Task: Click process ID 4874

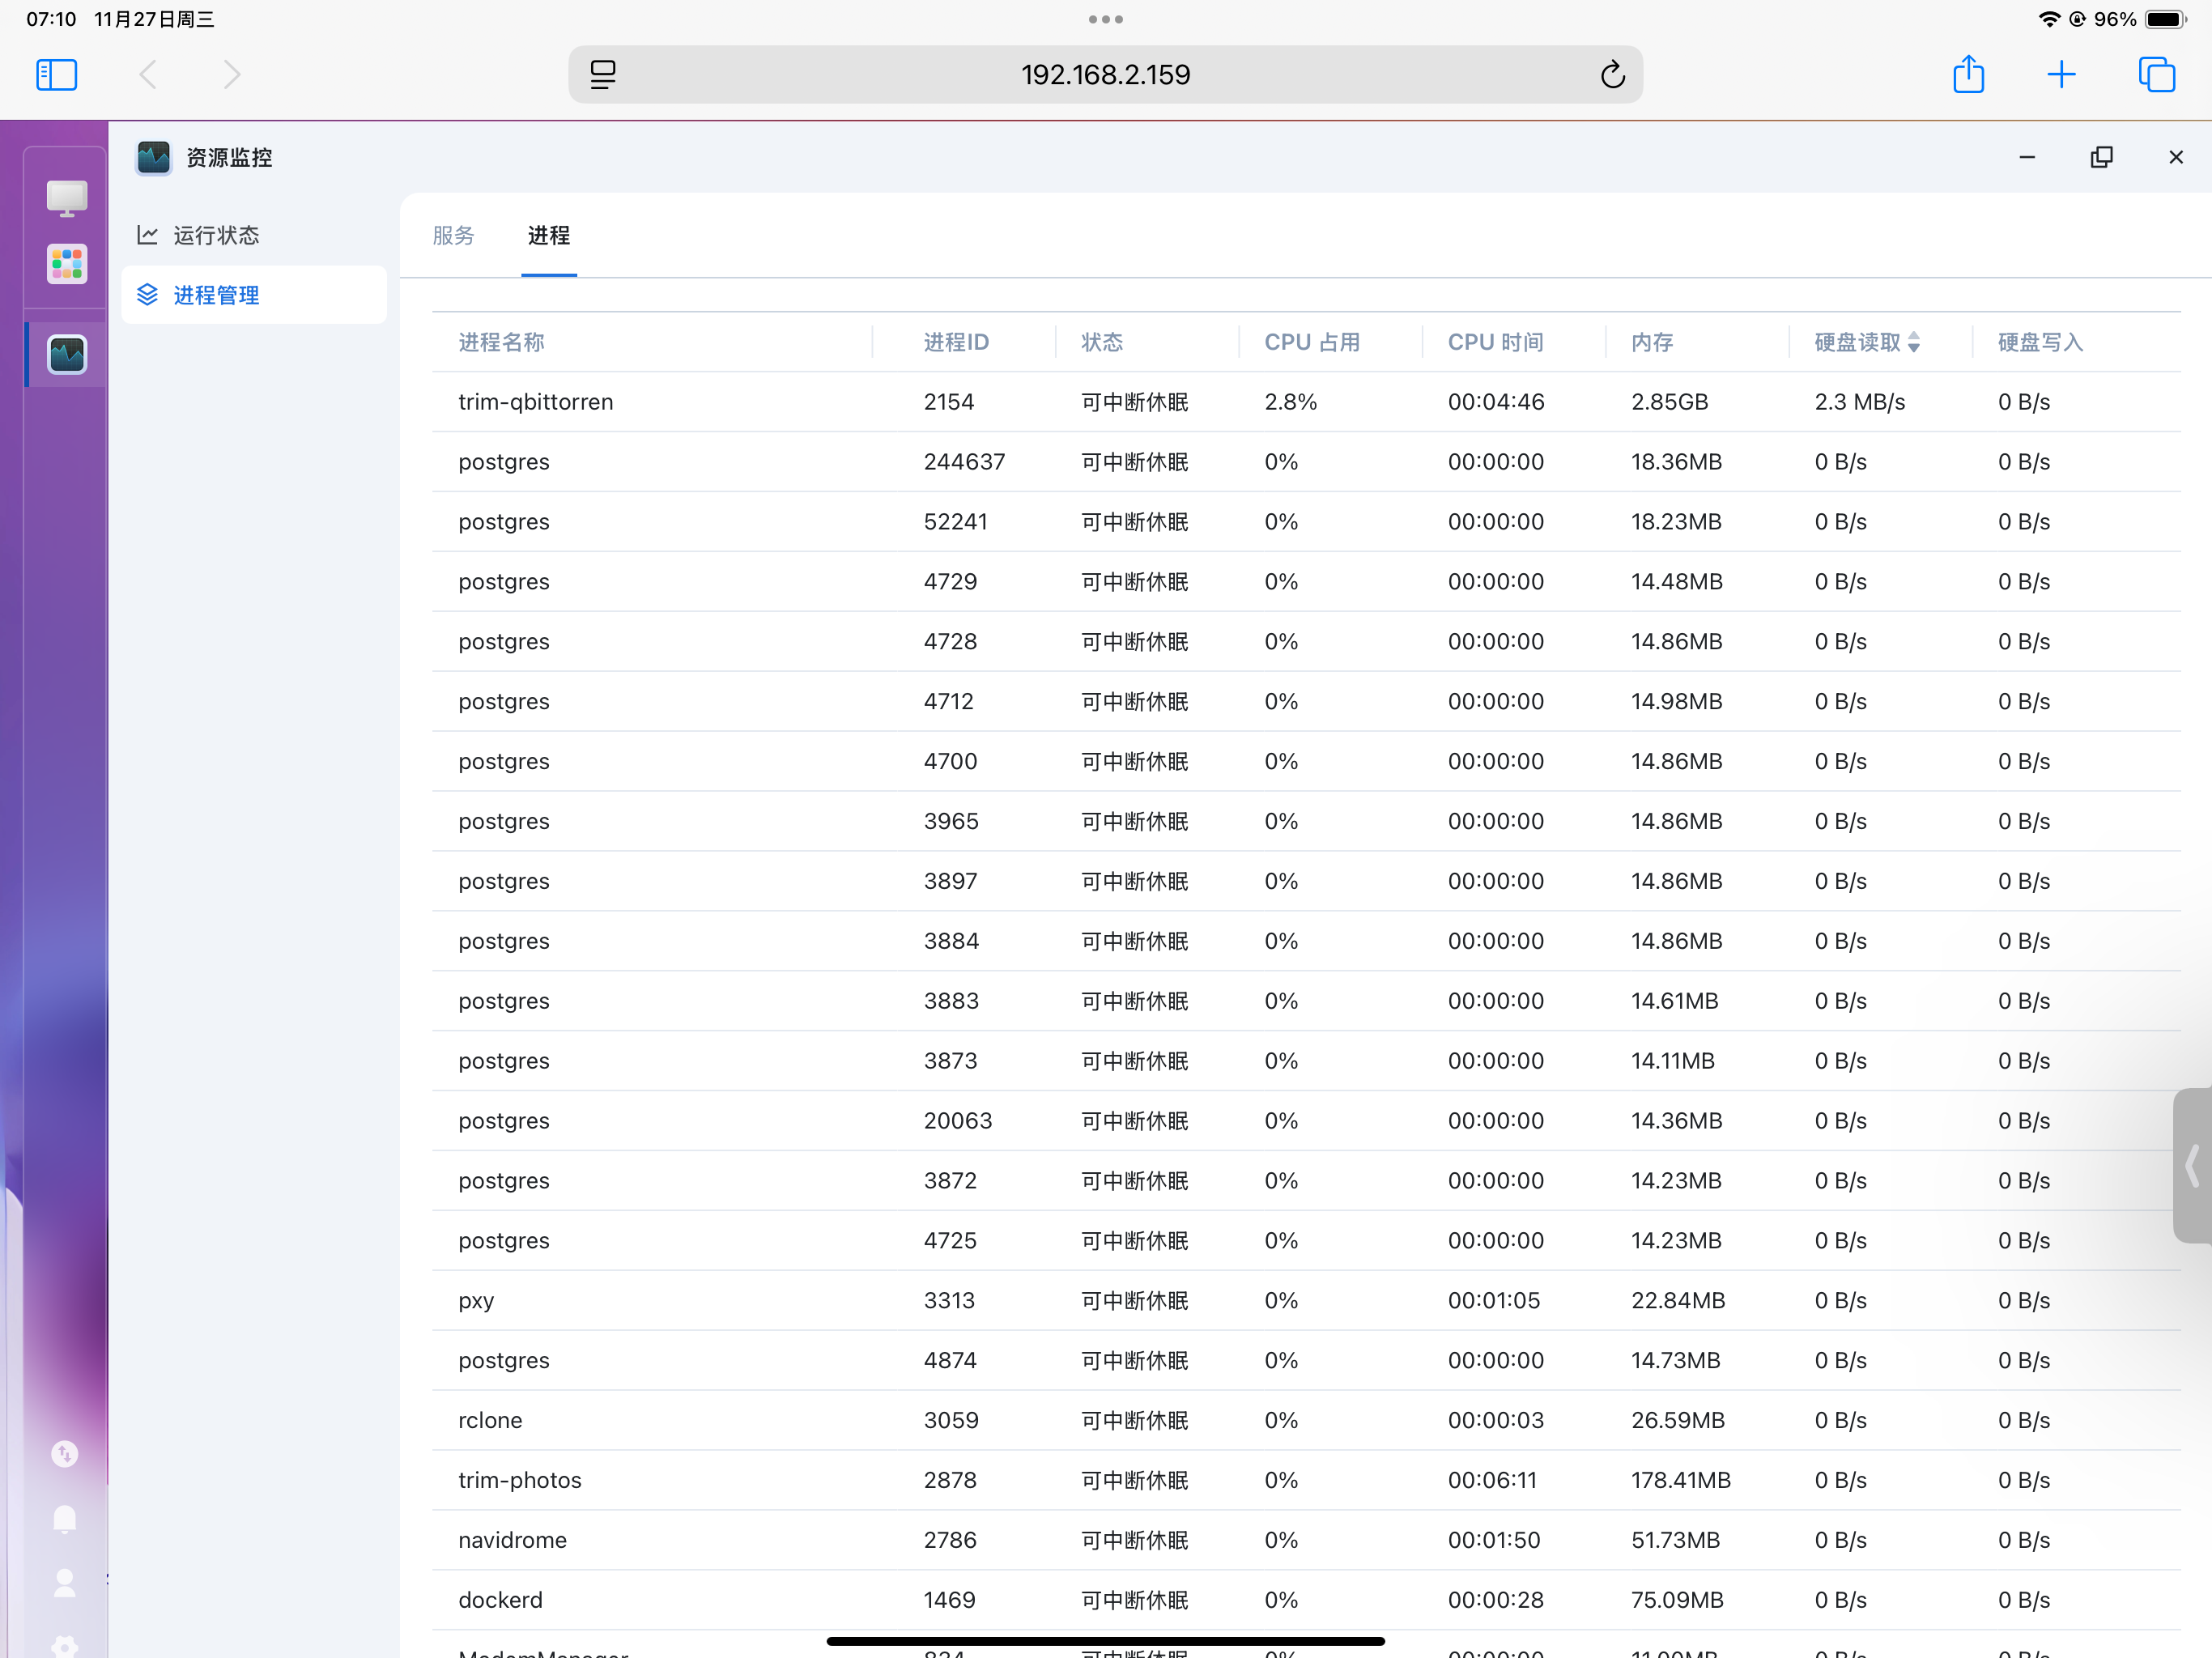Action: click(950, 1361)
